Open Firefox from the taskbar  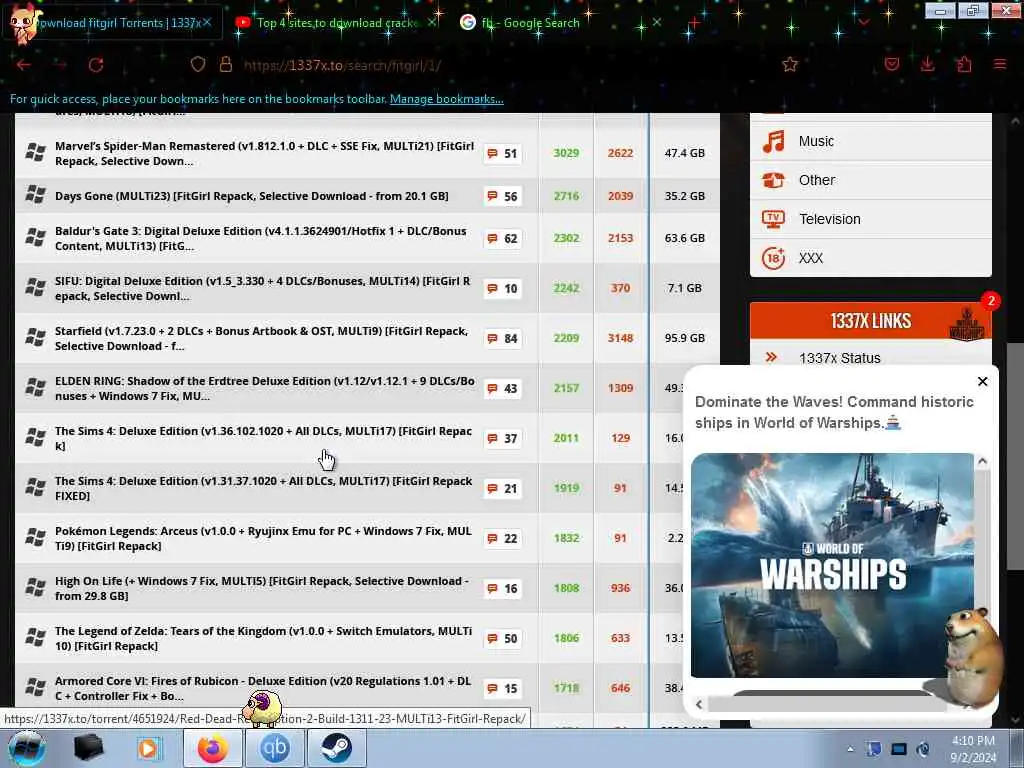point(213,748)
